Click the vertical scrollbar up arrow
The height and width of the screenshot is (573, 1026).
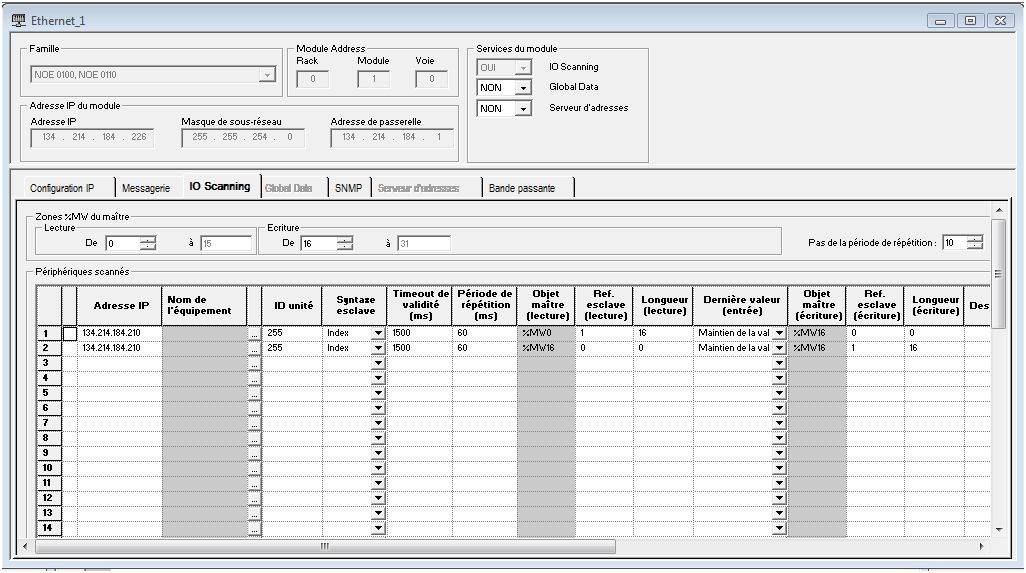[999, 210]
